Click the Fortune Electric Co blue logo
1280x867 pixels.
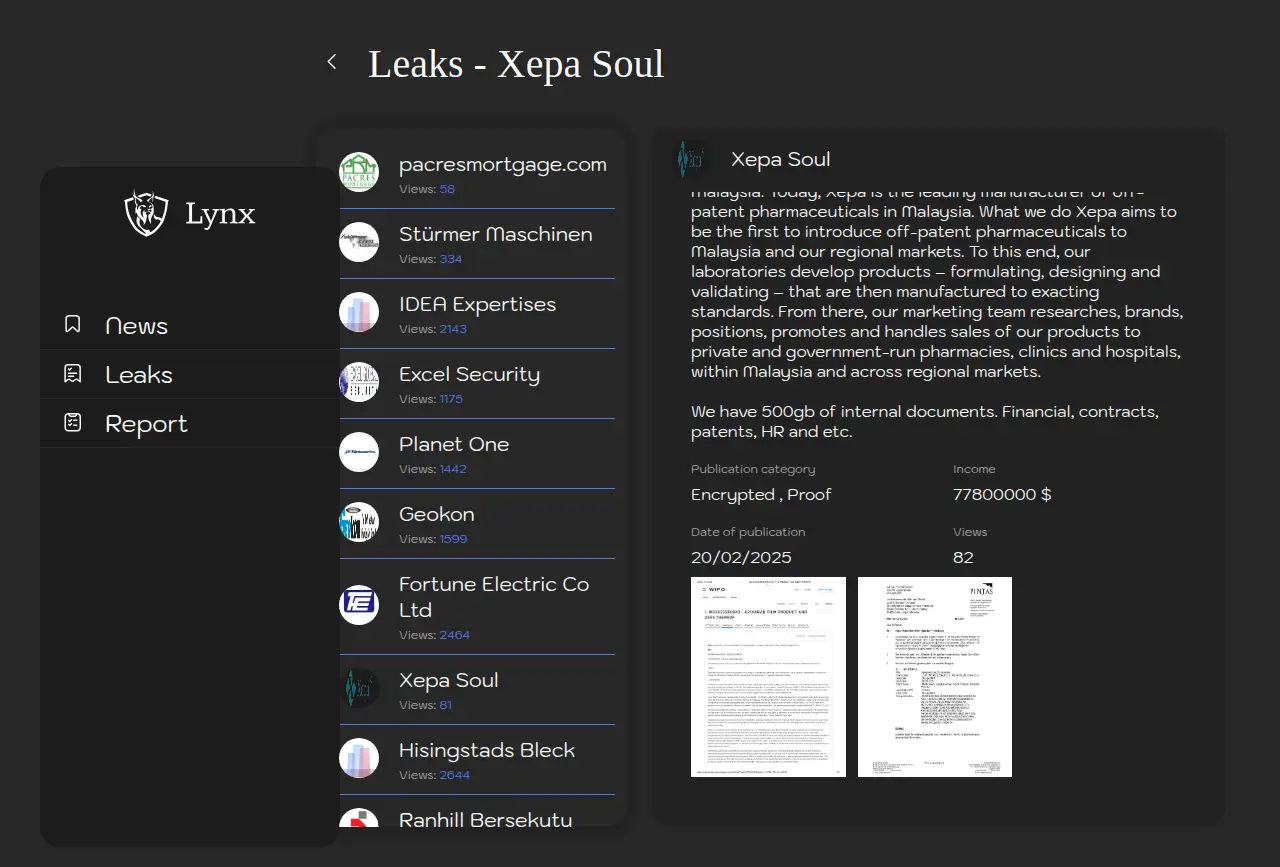pyautogui.click(x=359, y=605)
